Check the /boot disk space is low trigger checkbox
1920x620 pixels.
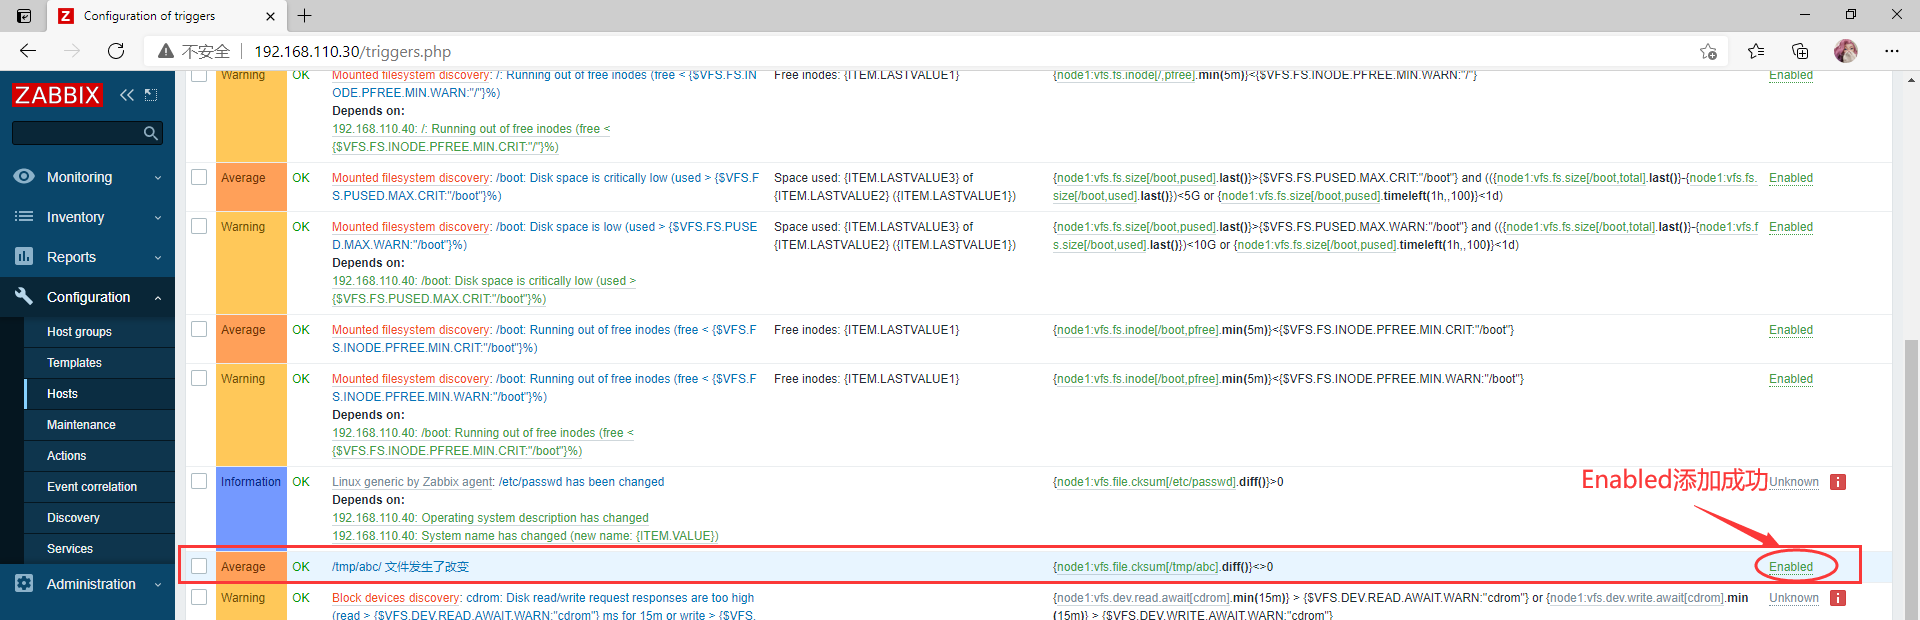coord(199,226)
